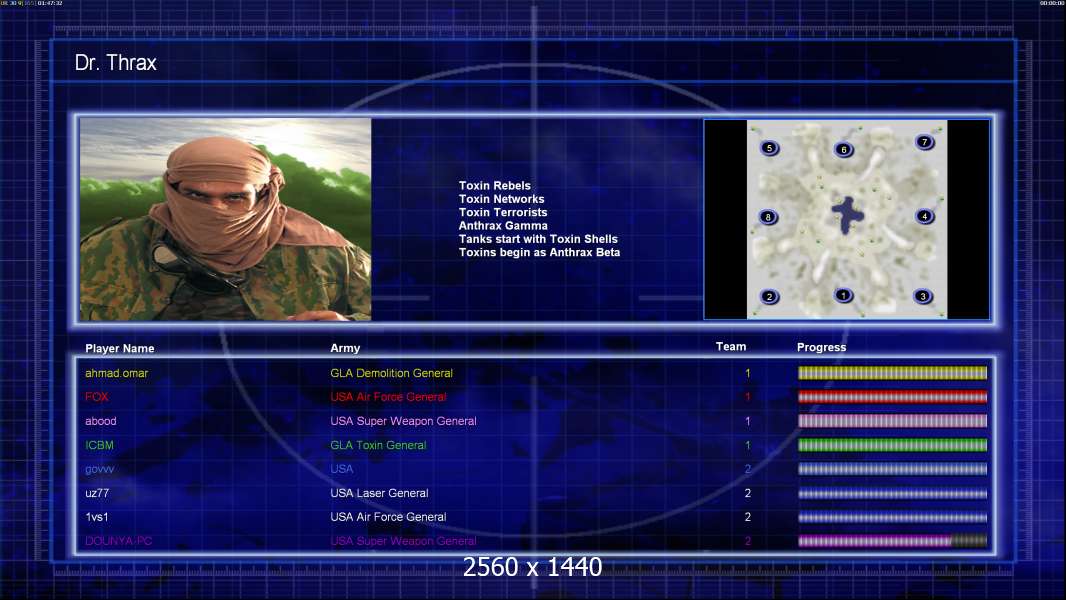The height and width of the screenshot is (600, 1066).
Task: Click ICBM's green progress bar
Action: click(x=892, y=445)
